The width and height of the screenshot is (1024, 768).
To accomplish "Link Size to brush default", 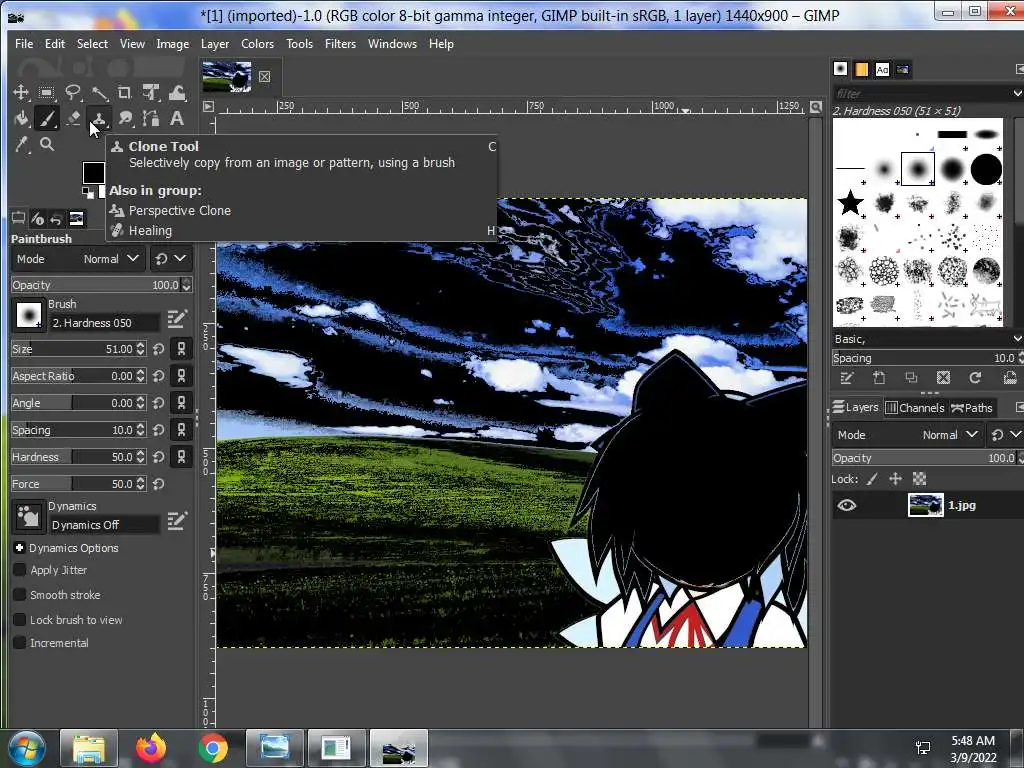I will coord(181,349).
